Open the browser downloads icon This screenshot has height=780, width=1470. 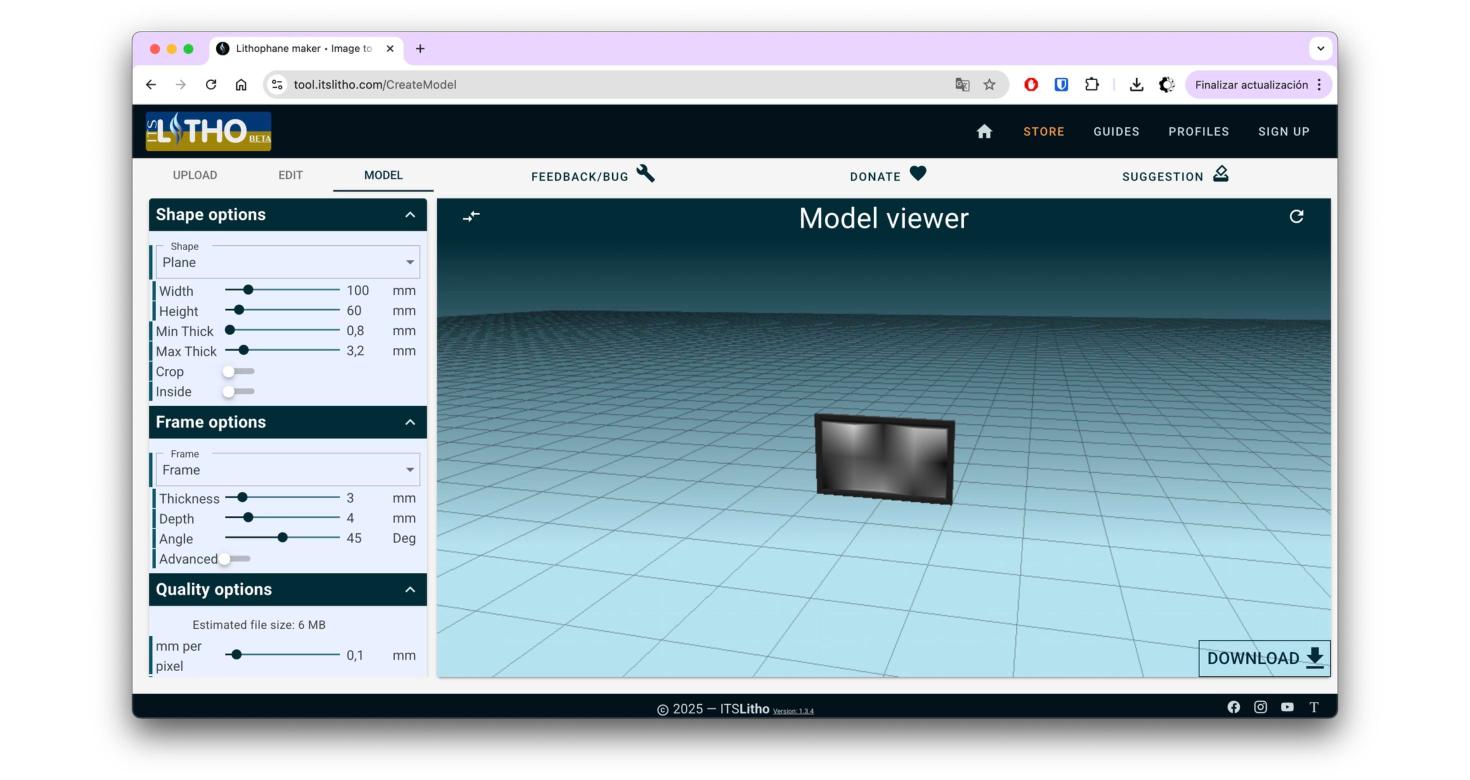(1136, 85)
